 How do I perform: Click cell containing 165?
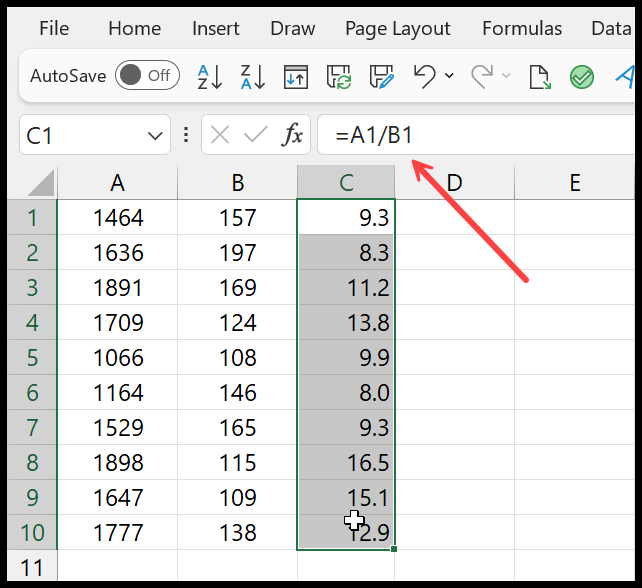(x=237, y=427)
